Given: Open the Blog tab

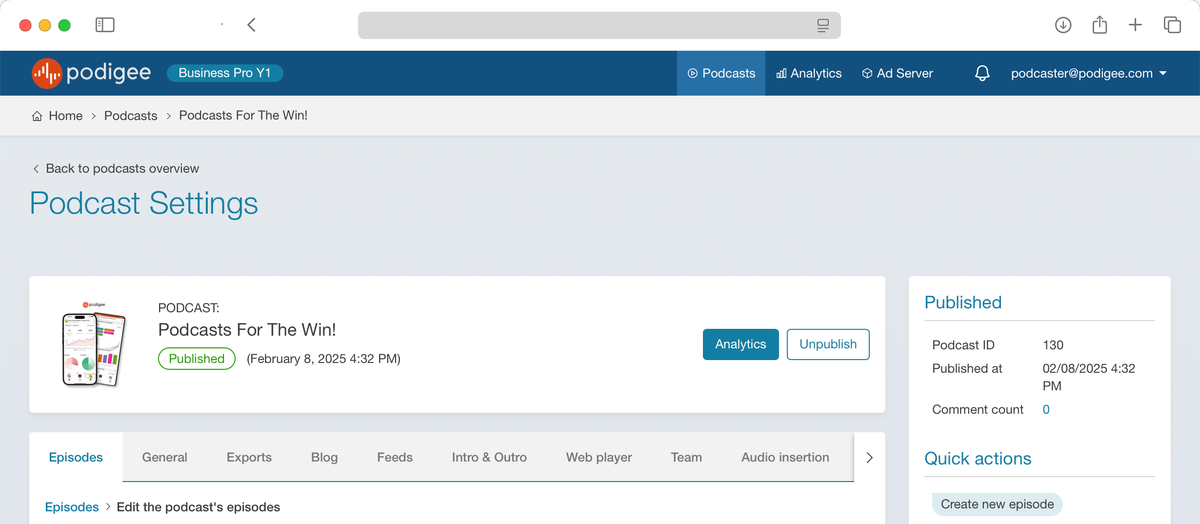Looking at the screenshot, I should coord(324,457).
